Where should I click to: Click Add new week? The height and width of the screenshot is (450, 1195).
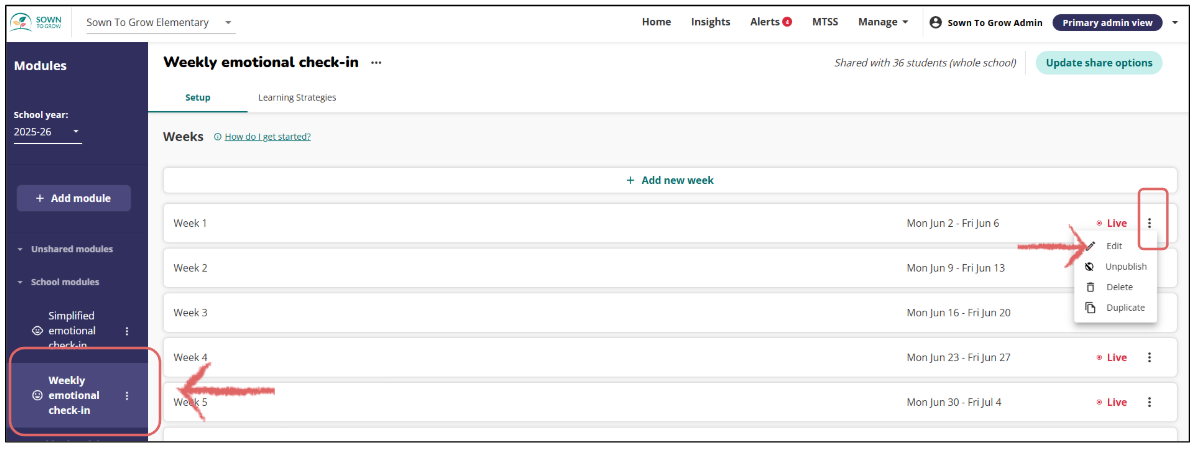coord(670,181)
